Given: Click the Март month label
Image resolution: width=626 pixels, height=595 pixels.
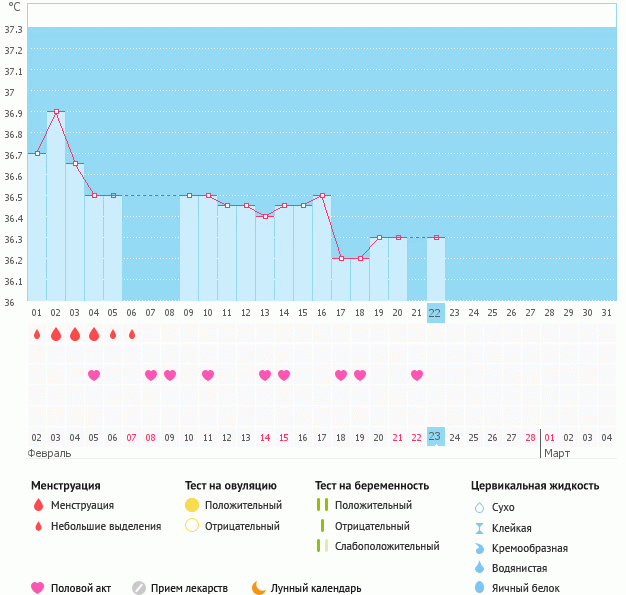Looking at the screenshot, I should click(x=556, y=453).
